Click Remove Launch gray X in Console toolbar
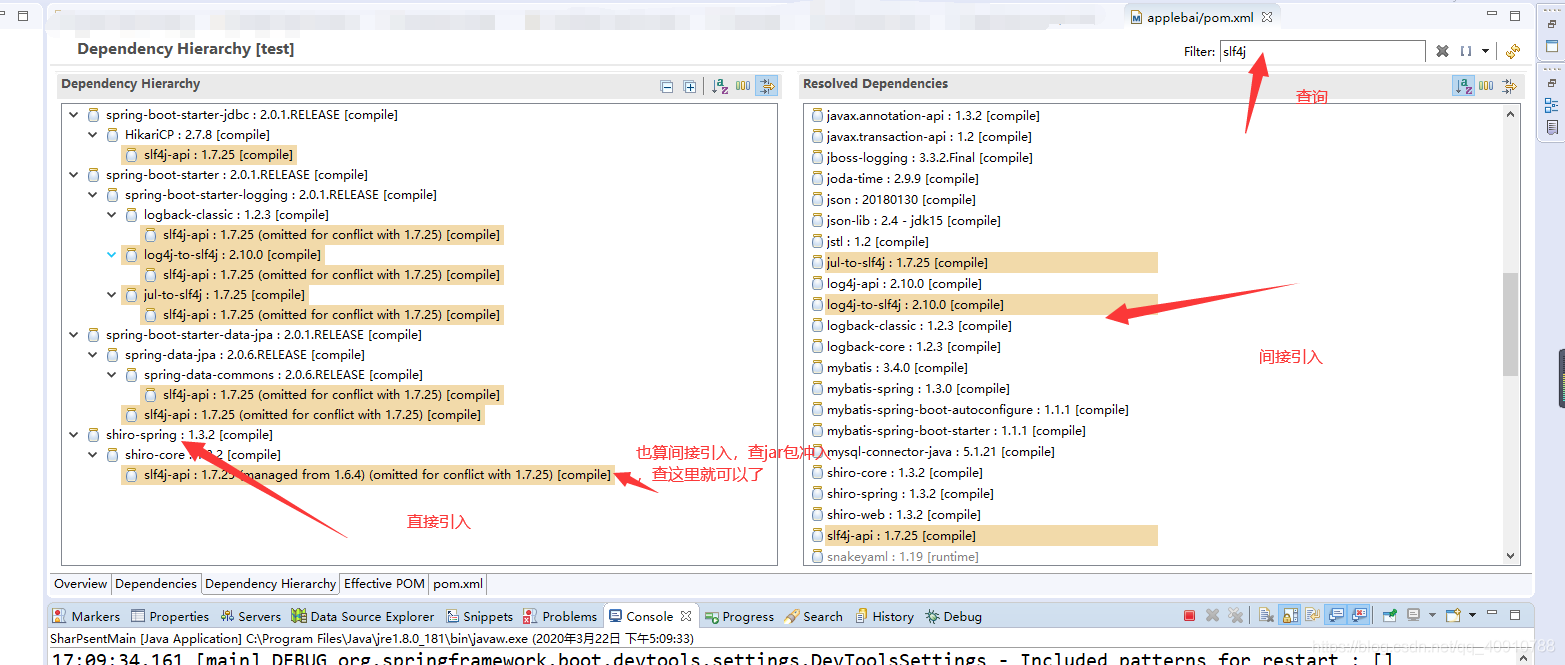Image resolution: width=1565 pixels, height=665 pixels. click(x=1212, y=615)
